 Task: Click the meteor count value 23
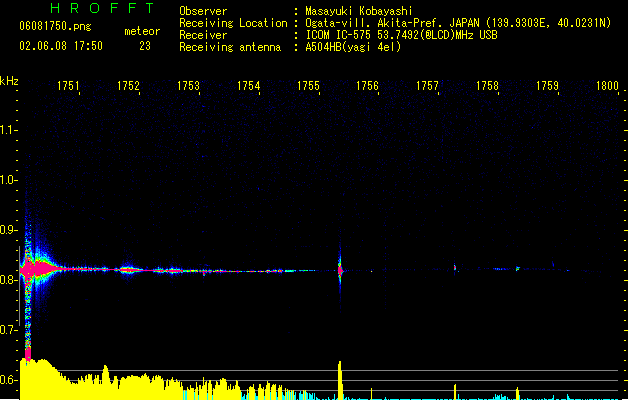(145, 46)
